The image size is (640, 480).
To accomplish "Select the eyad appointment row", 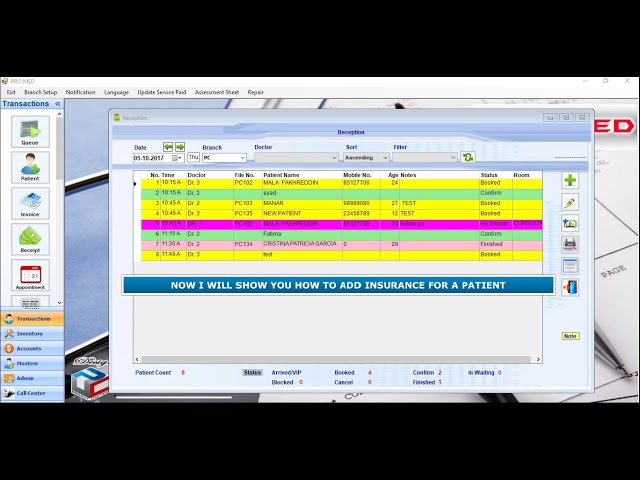I will (x=342, y=193).
